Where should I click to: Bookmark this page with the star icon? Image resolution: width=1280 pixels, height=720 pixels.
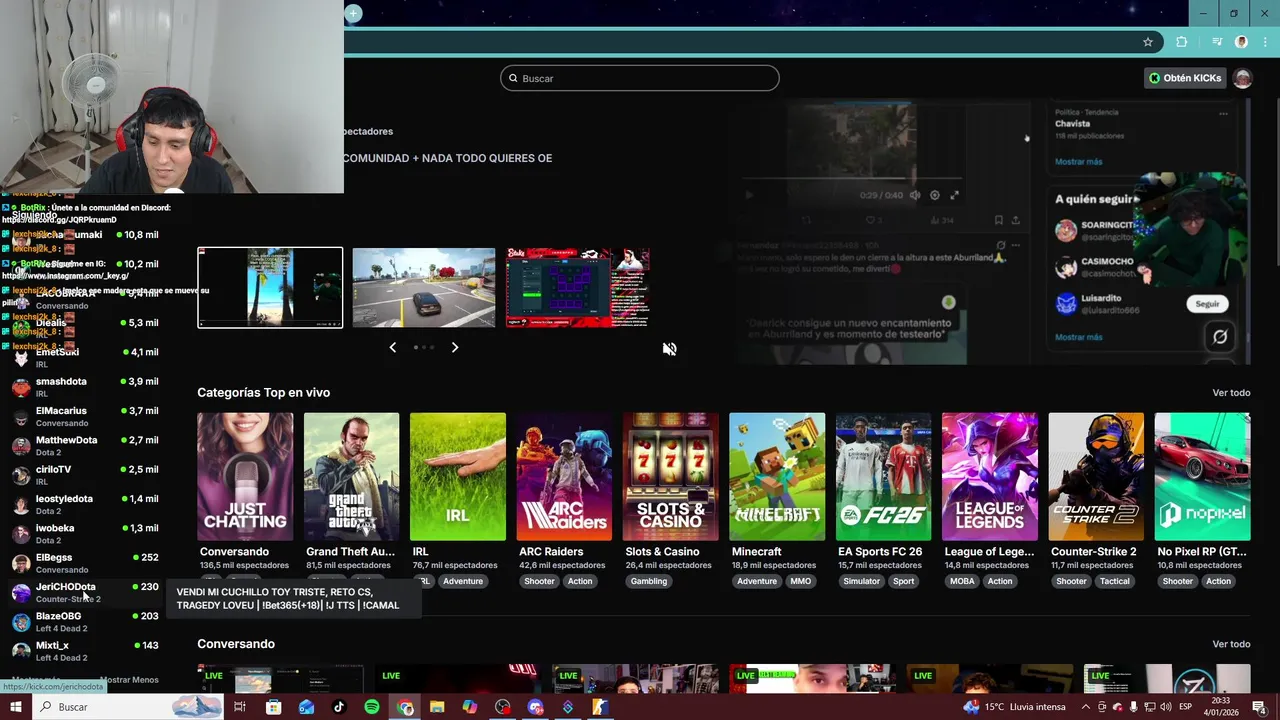tap(1148, 42)
